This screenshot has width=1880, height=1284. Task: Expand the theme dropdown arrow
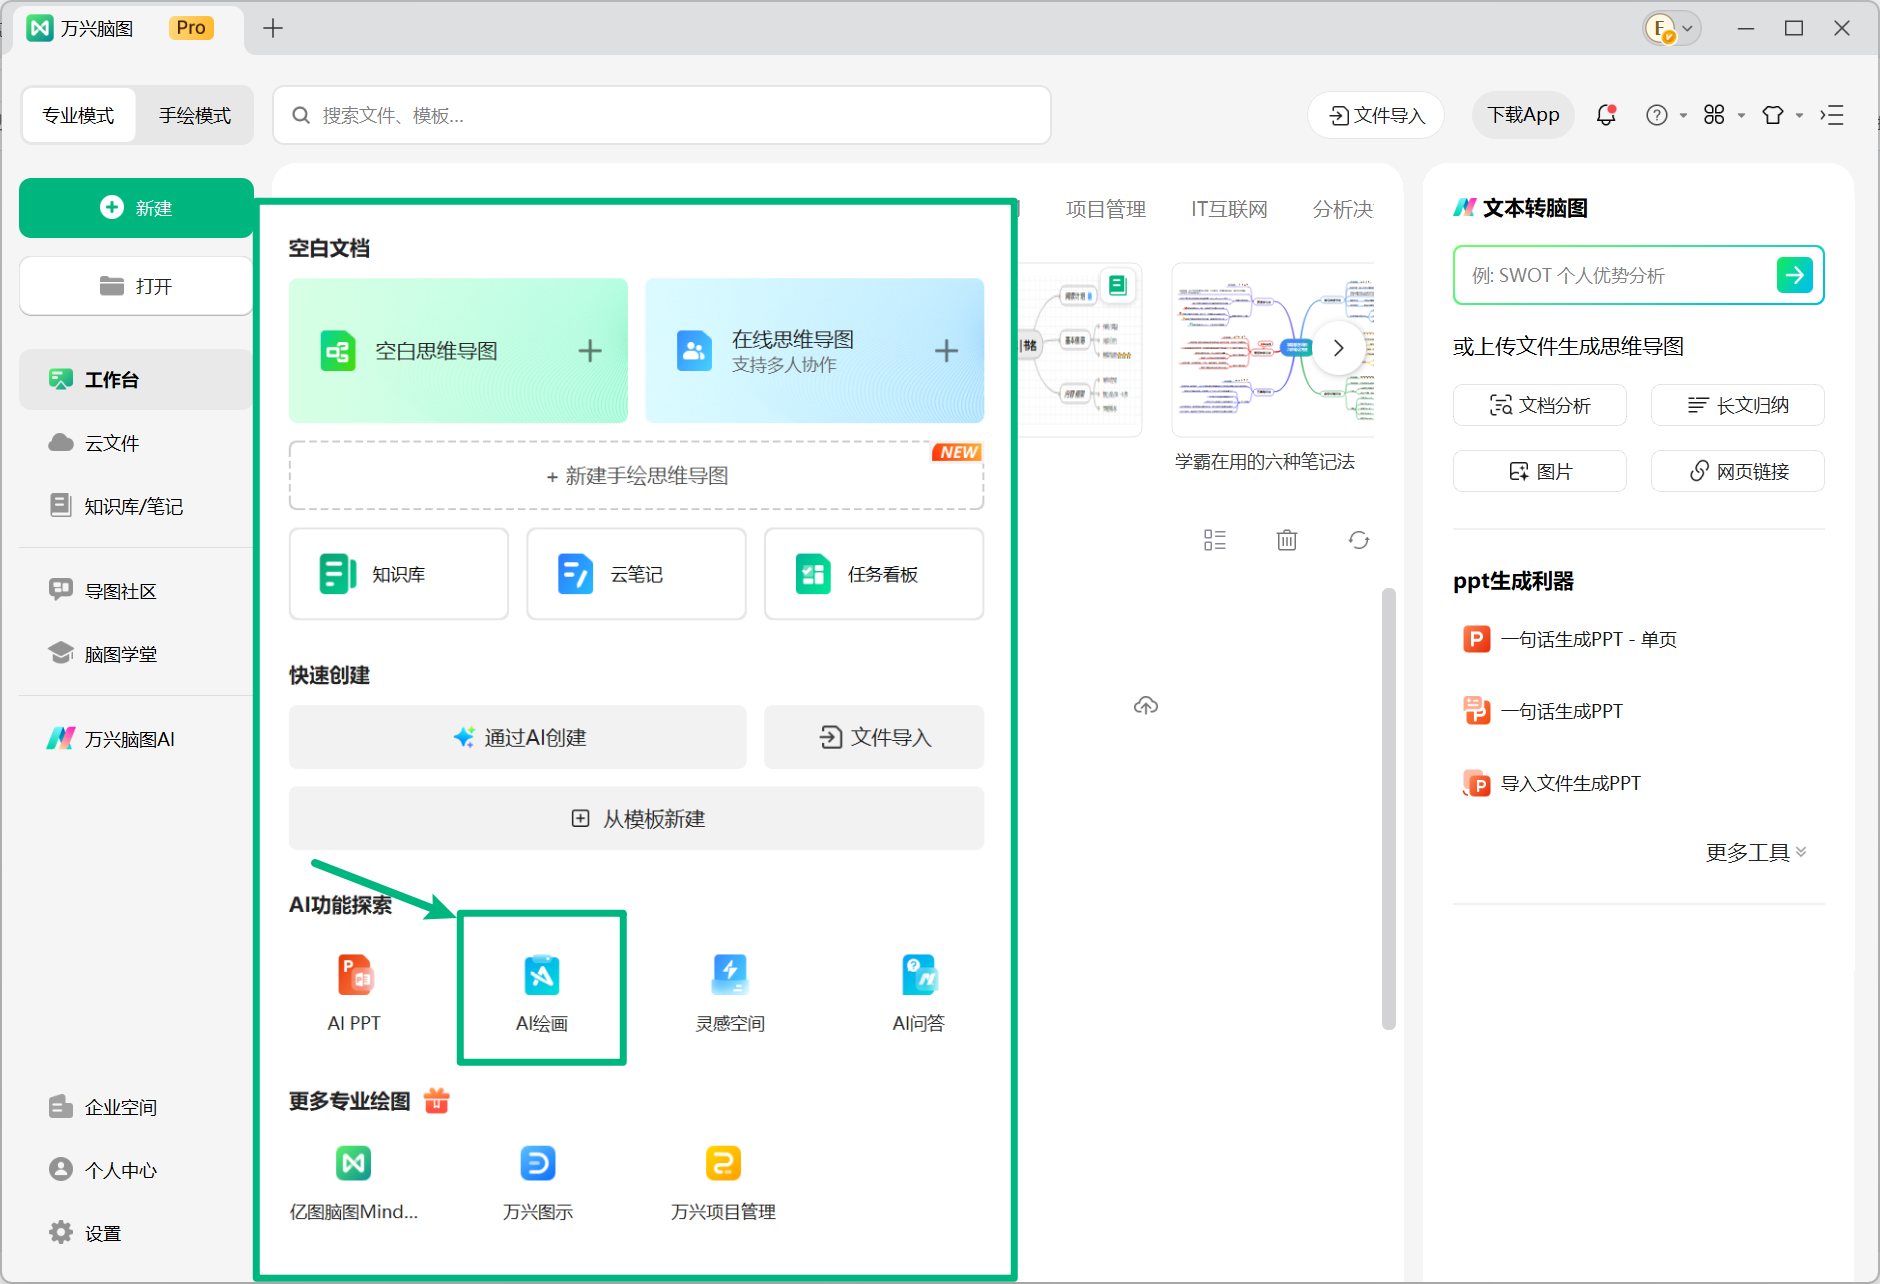pyautogui.click(x=1799, y=116)
